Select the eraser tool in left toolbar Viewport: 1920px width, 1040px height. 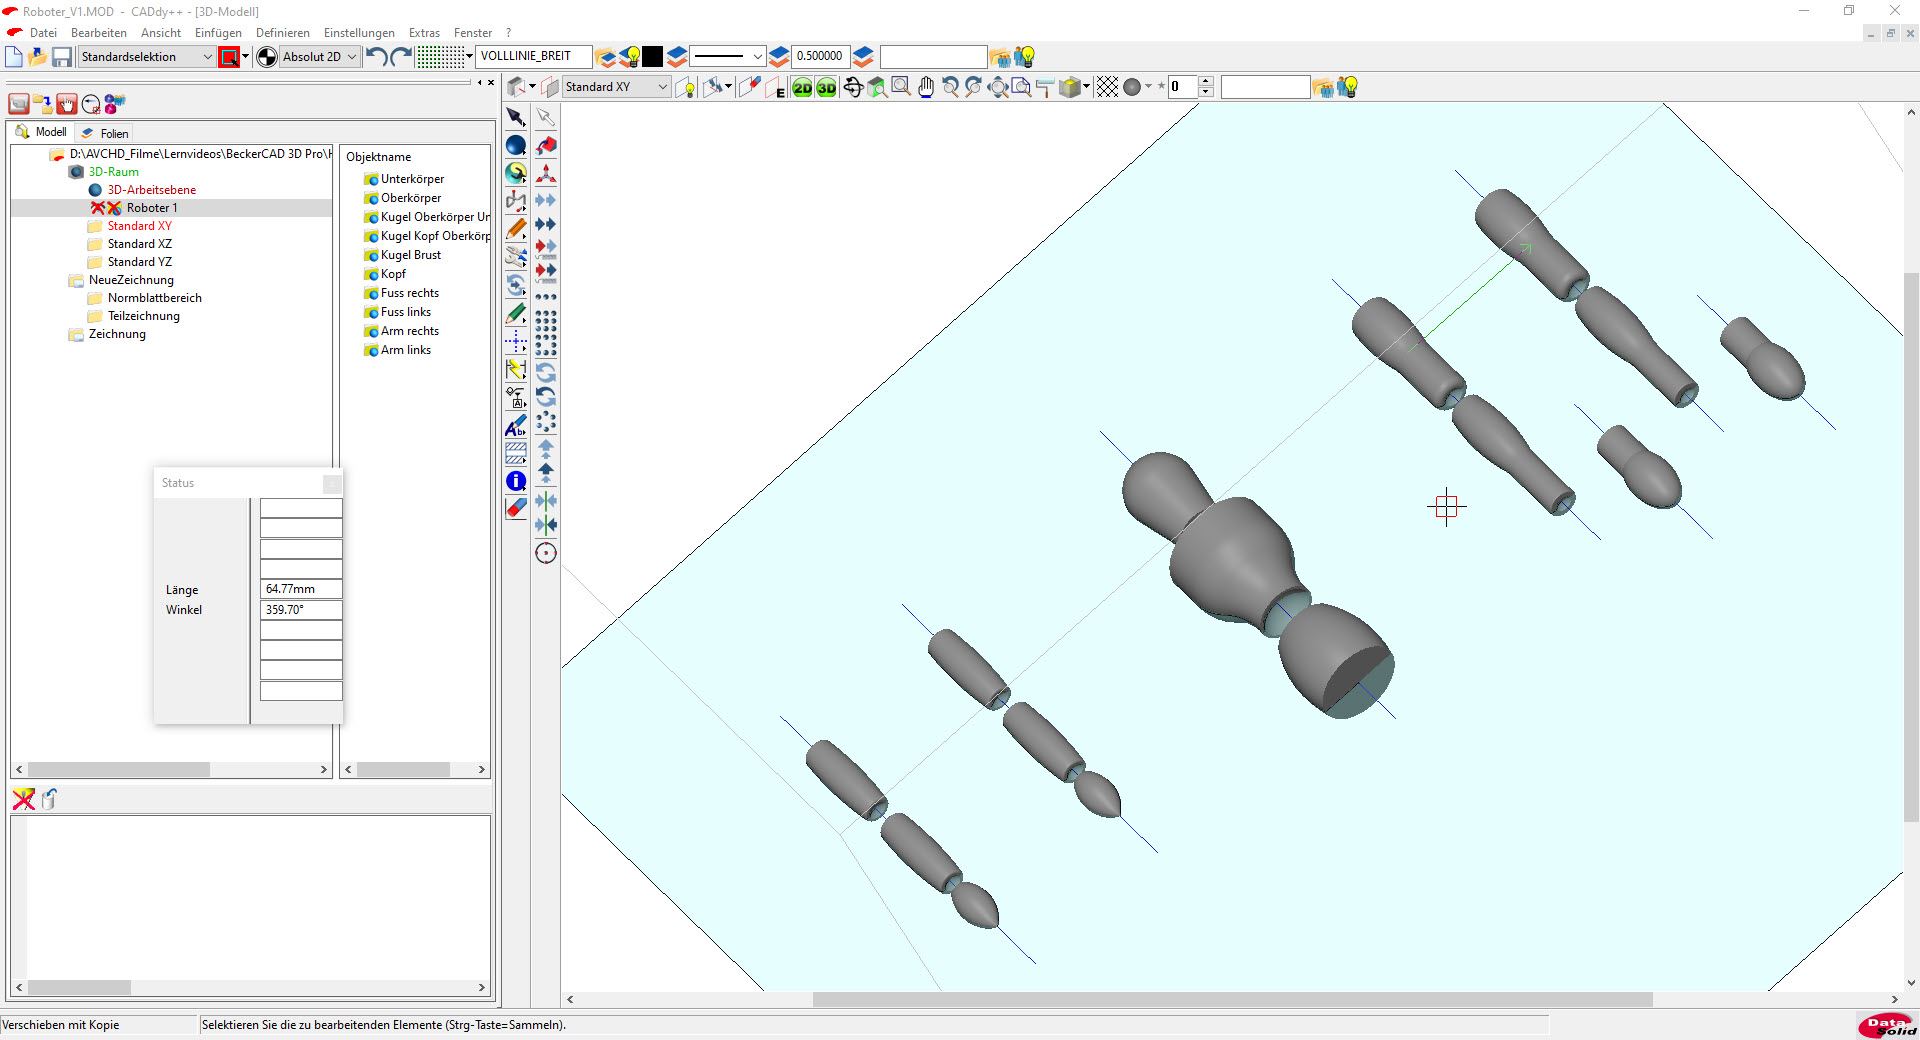(x=516, y=508)
